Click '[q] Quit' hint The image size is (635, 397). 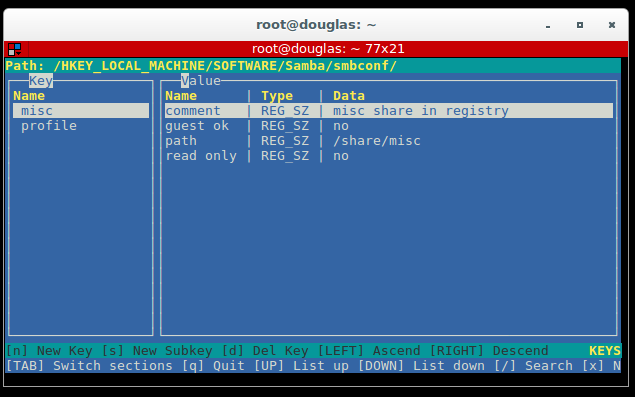click(213, 365)
